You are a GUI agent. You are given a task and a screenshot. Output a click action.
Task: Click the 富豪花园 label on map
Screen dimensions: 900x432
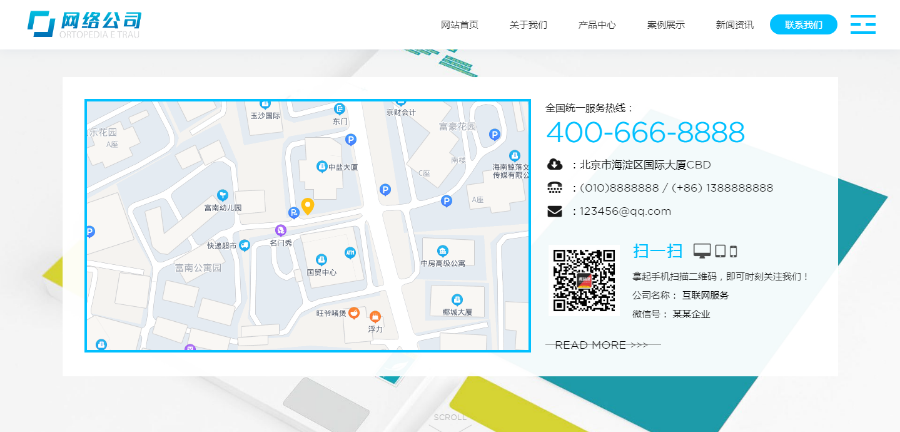pos(457,126)
